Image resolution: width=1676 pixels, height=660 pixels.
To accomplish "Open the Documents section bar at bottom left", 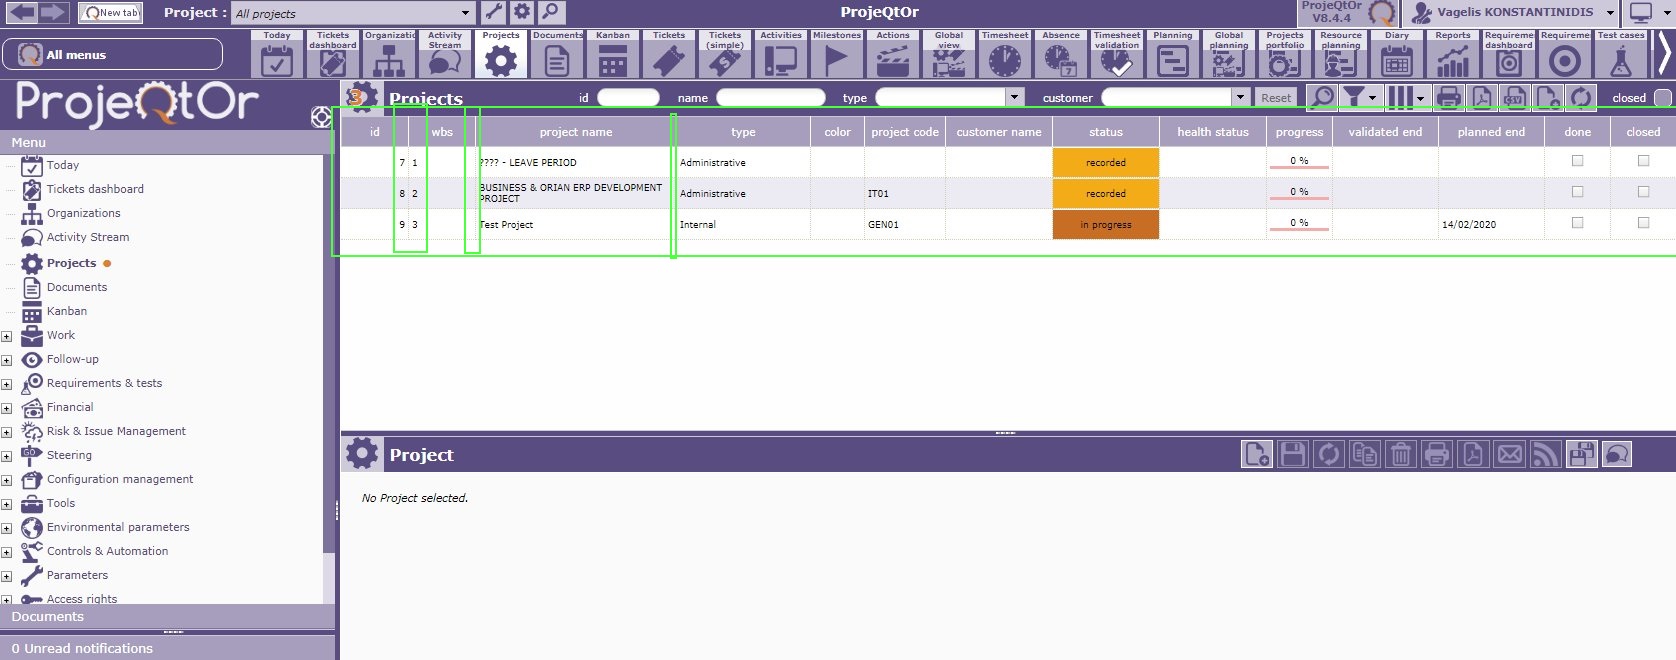I will pyautogui.click(x=167, y=616).
